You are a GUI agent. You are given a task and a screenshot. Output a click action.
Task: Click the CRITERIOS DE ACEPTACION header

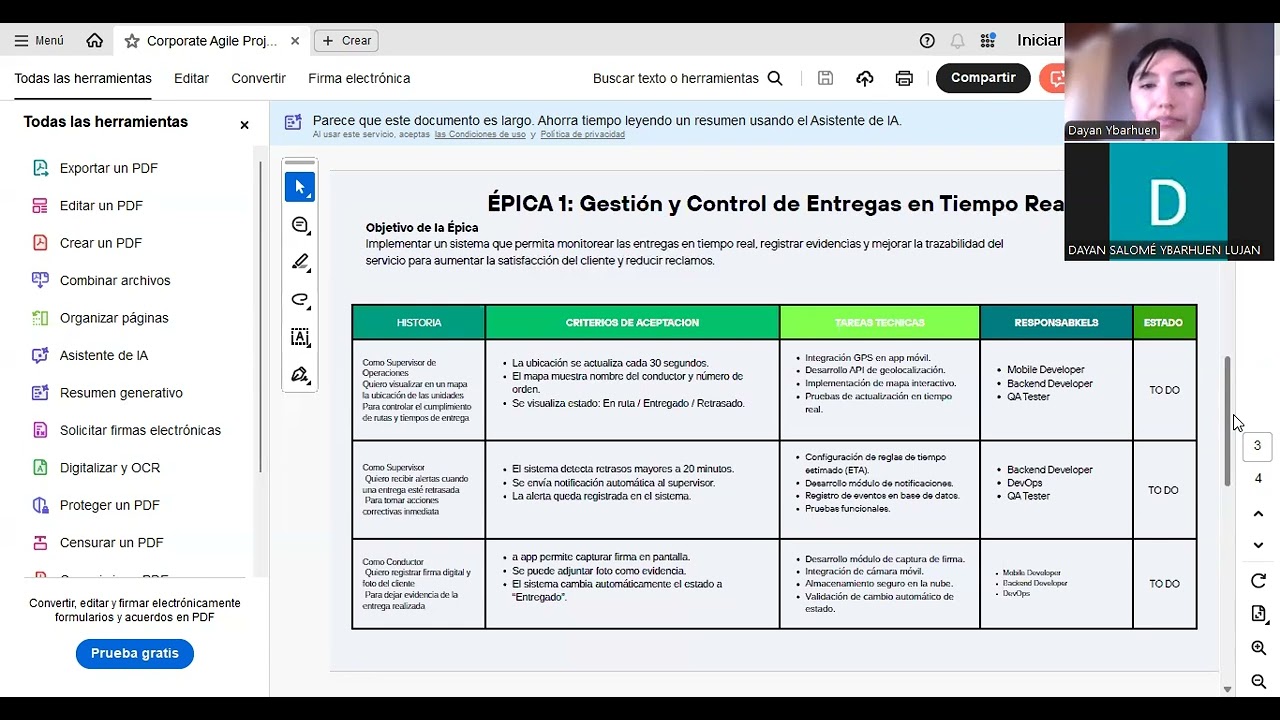[632, 323]
